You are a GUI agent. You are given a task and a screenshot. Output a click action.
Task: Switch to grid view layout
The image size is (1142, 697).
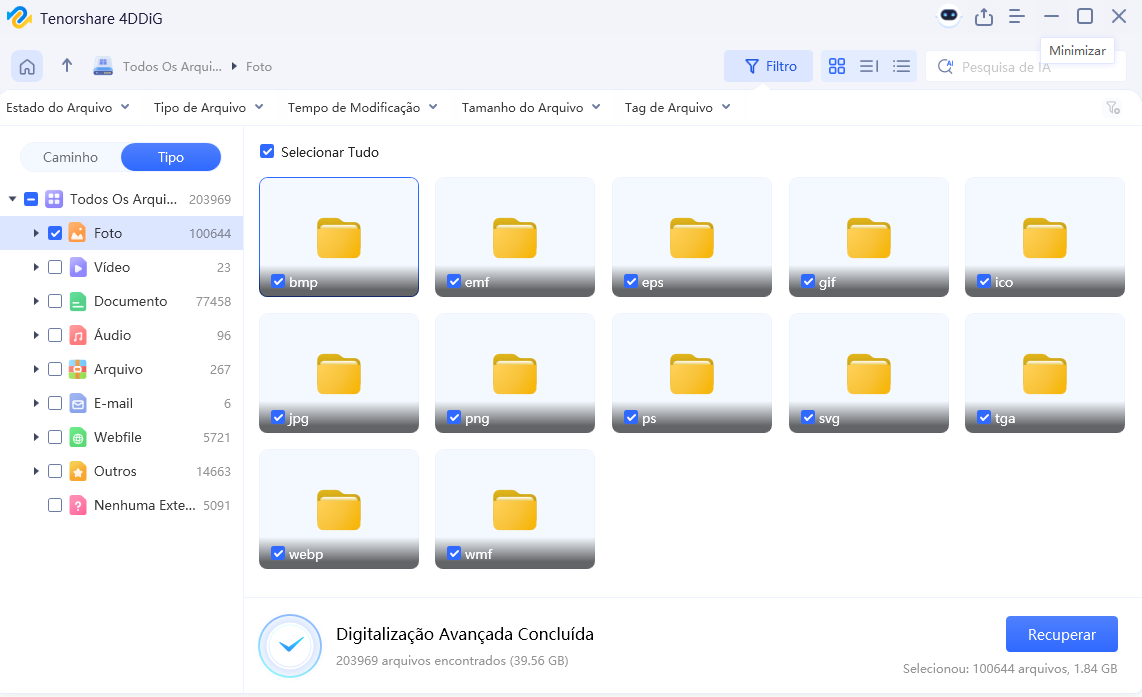tap(836, 65)
